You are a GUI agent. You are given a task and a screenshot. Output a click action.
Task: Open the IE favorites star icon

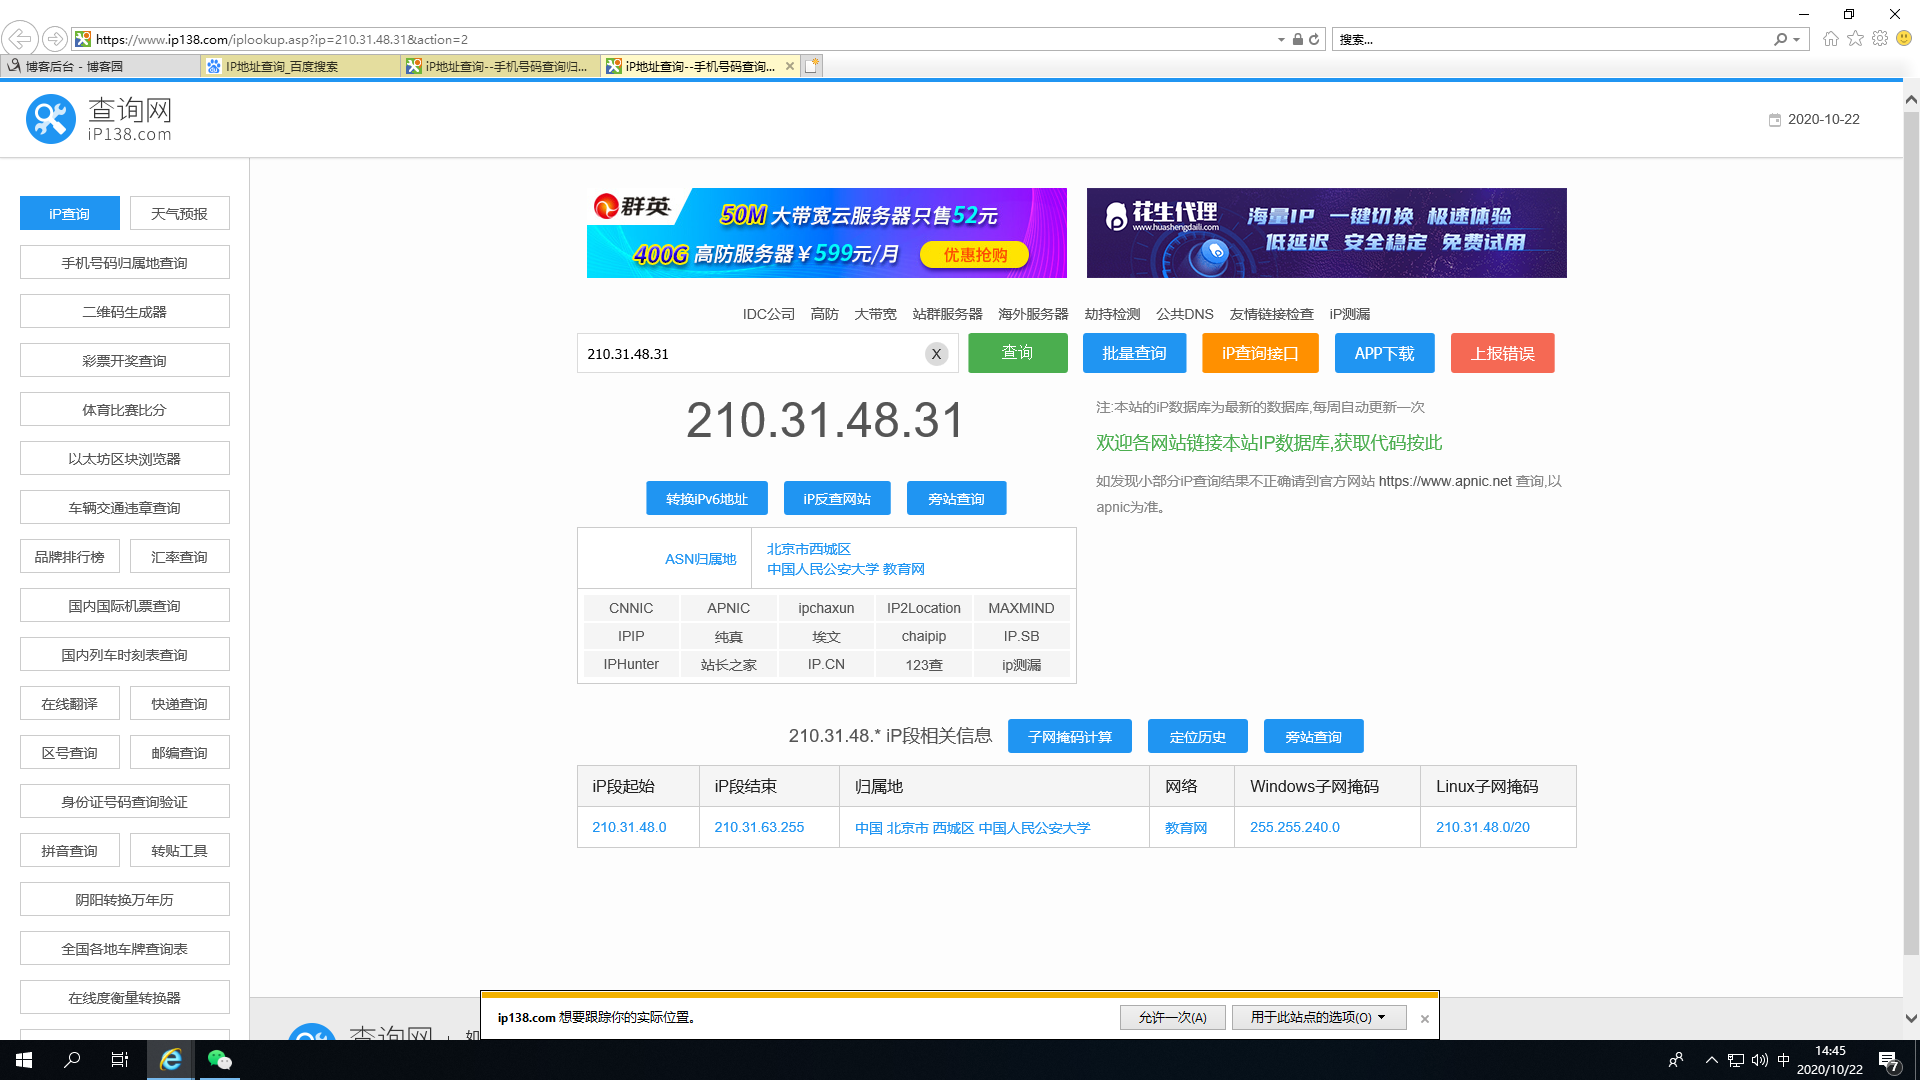click(x=1856, y=39)
